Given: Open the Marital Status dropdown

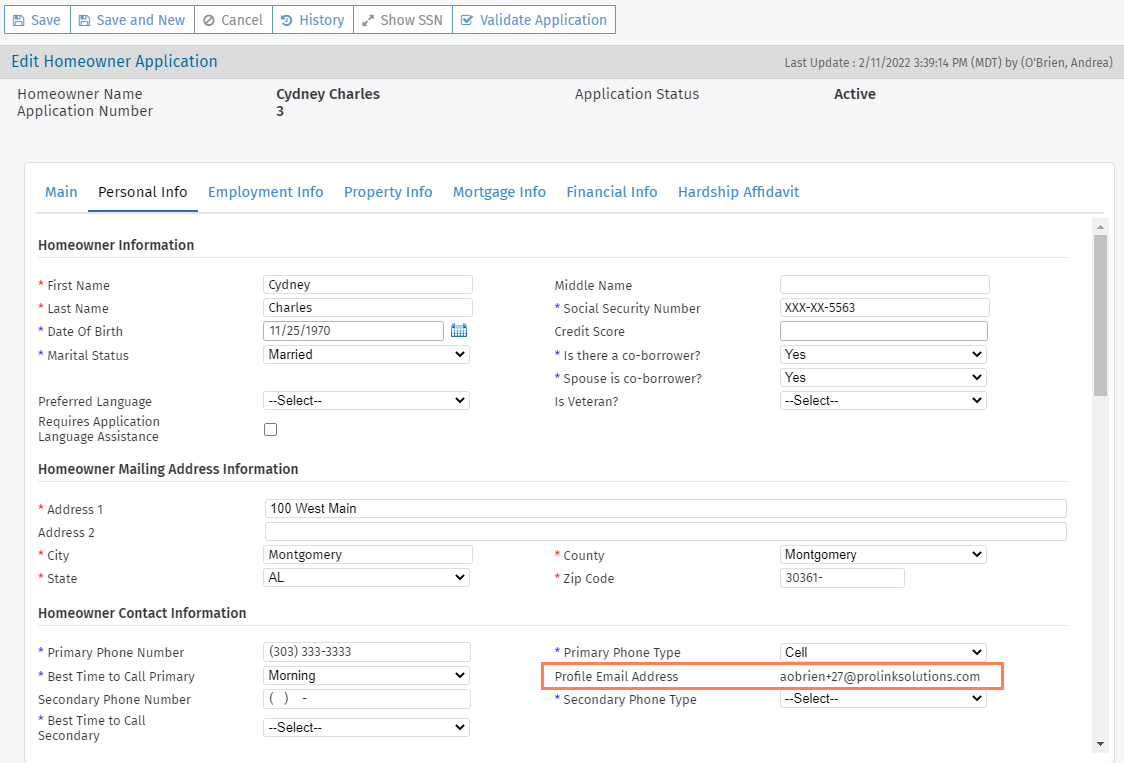Looking at the screenshot, I should (x=366, y=354).
